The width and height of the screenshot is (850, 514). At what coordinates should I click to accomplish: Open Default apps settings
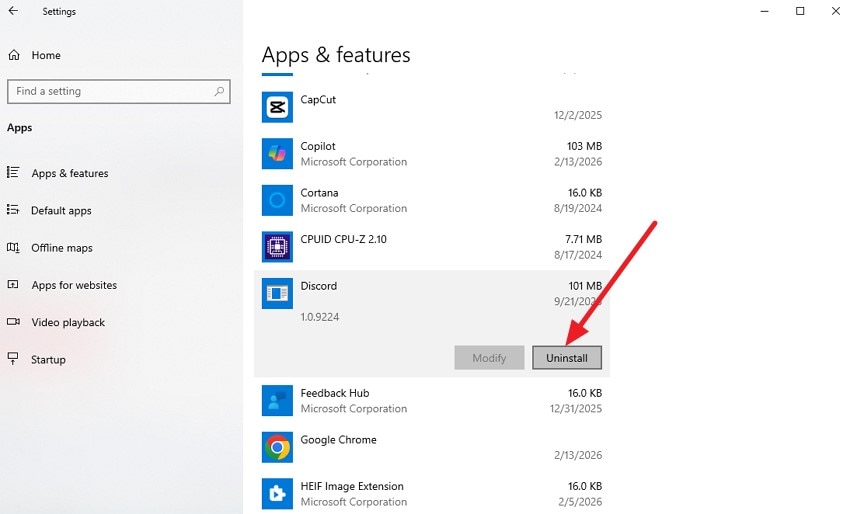(x=61, y=210)
